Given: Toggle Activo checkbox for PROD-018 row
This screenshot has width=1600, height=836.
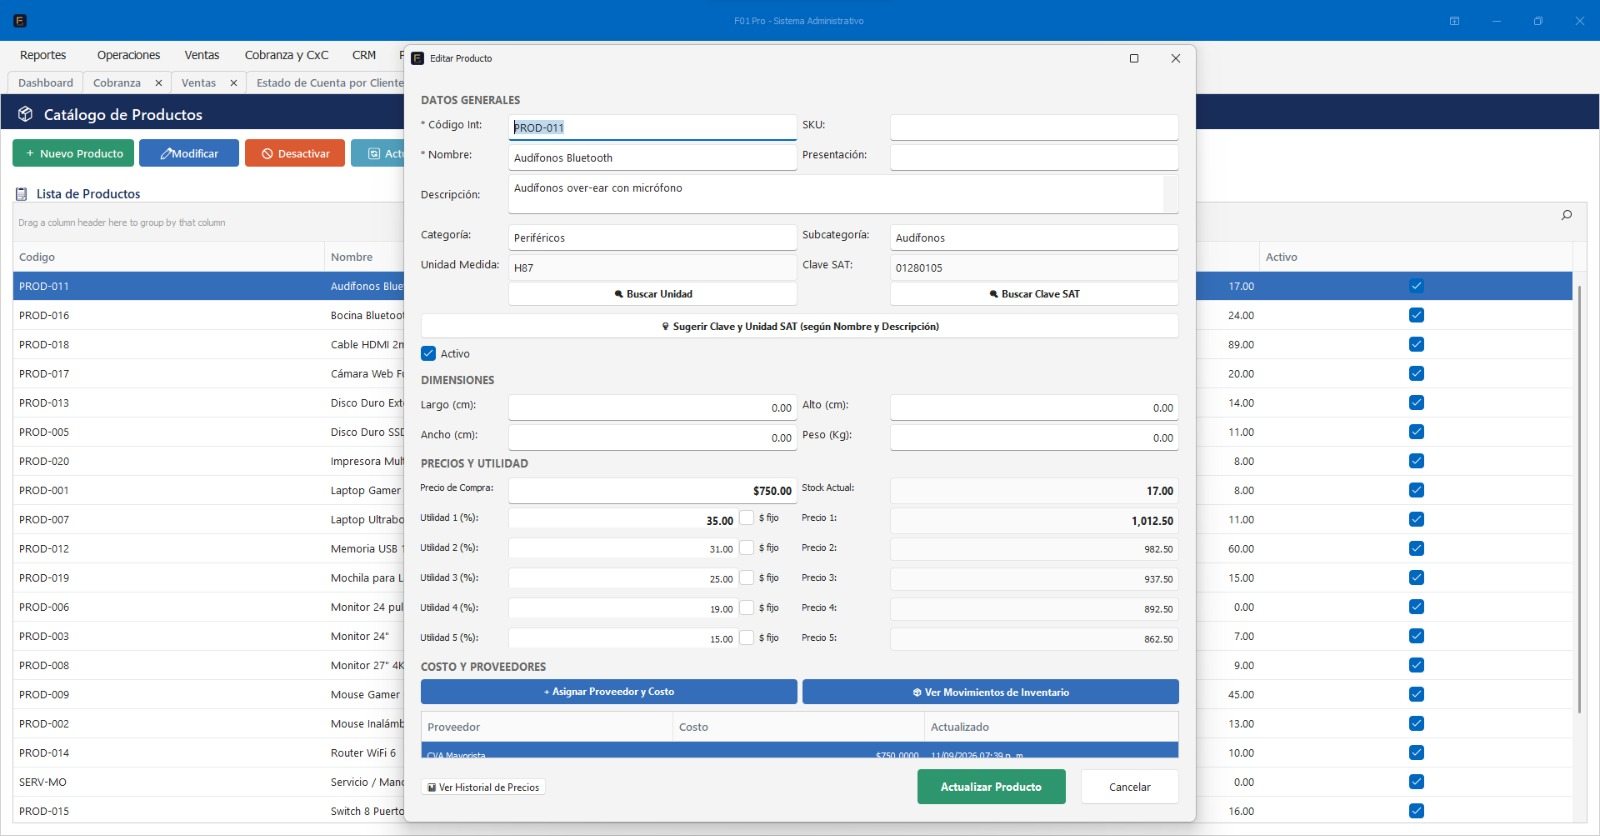Looking at the screenshot, I should (x=1416, y=344).
